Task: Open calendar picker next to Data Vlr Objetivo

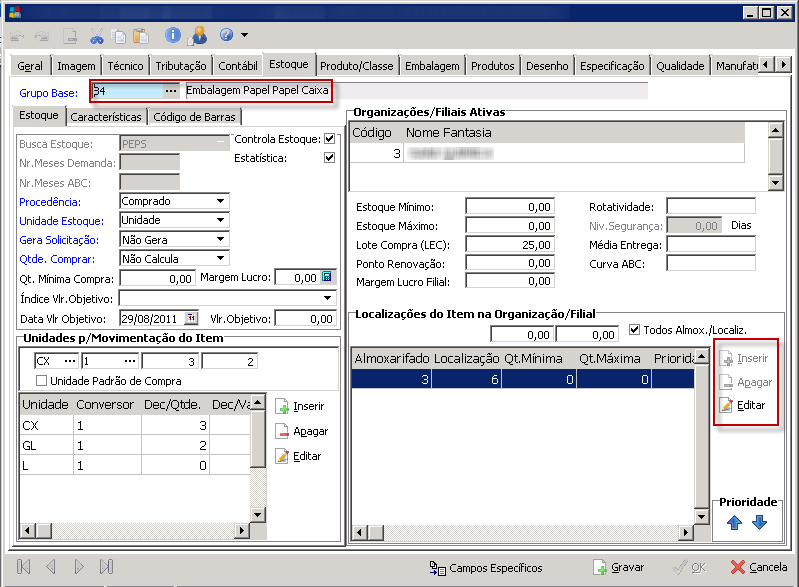Action: point(192,319)
